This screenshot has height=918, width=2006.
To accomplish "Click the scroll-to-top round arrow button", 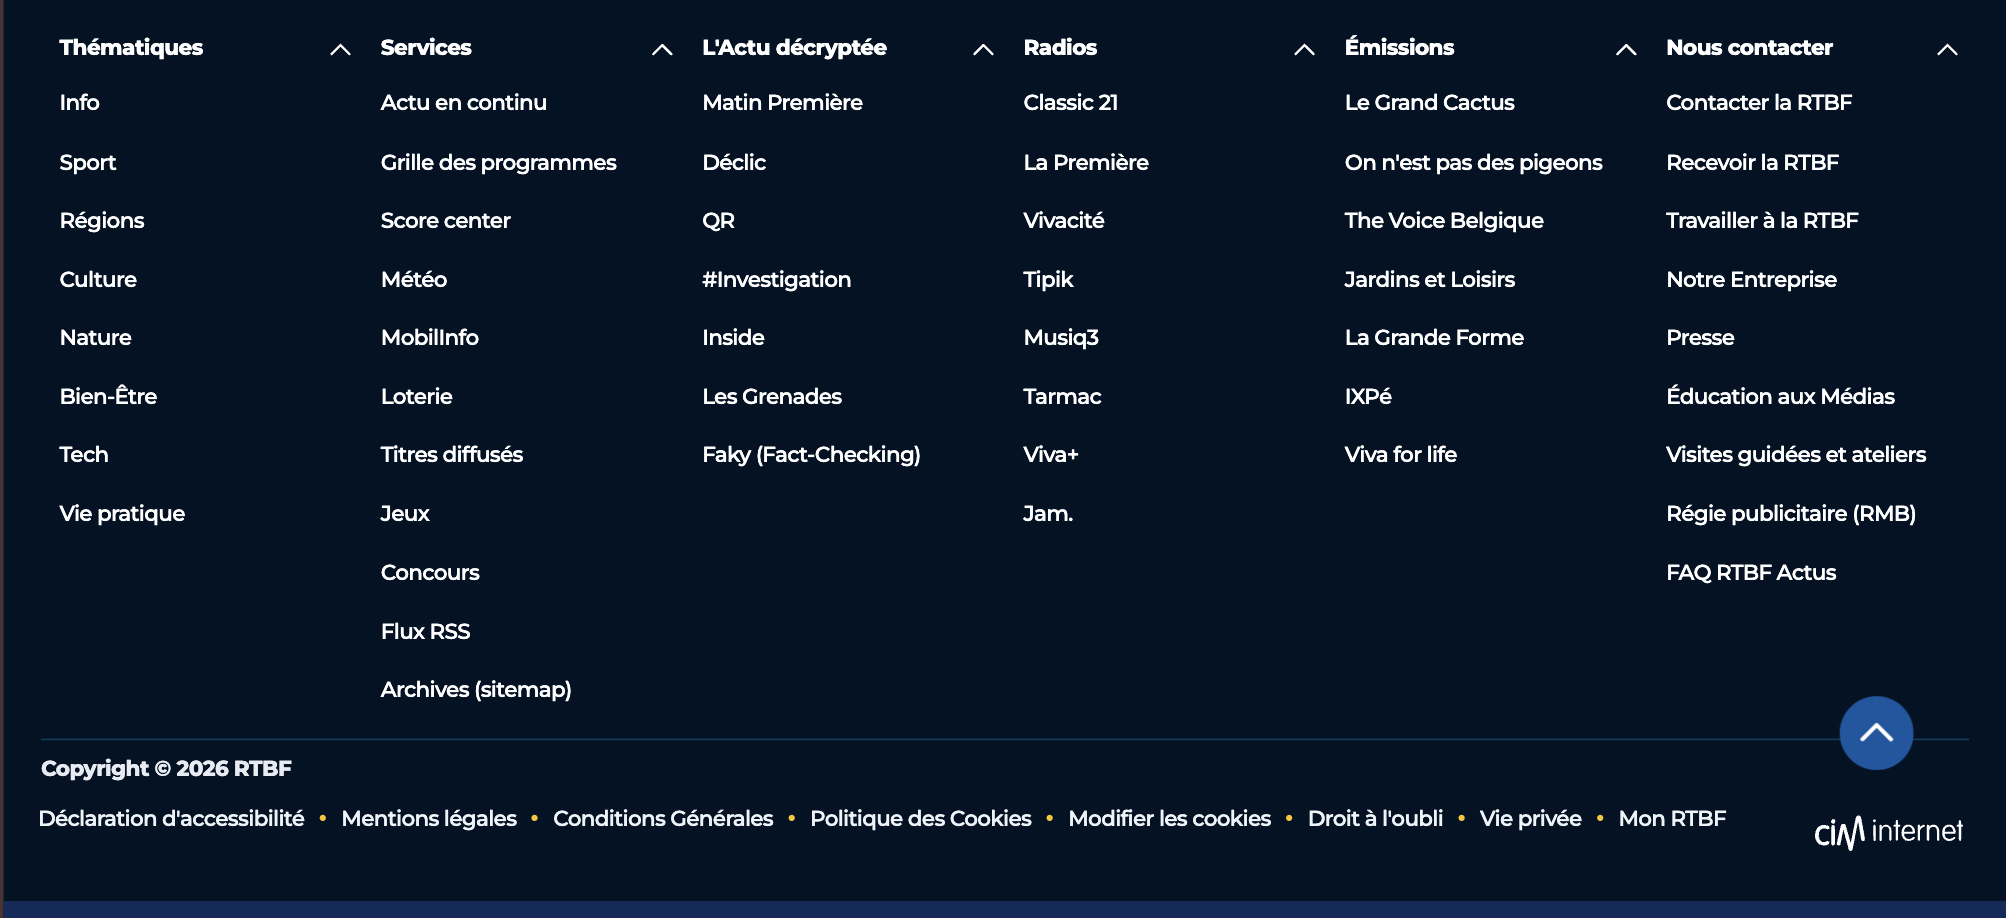I will click(x=1876, y=733).
